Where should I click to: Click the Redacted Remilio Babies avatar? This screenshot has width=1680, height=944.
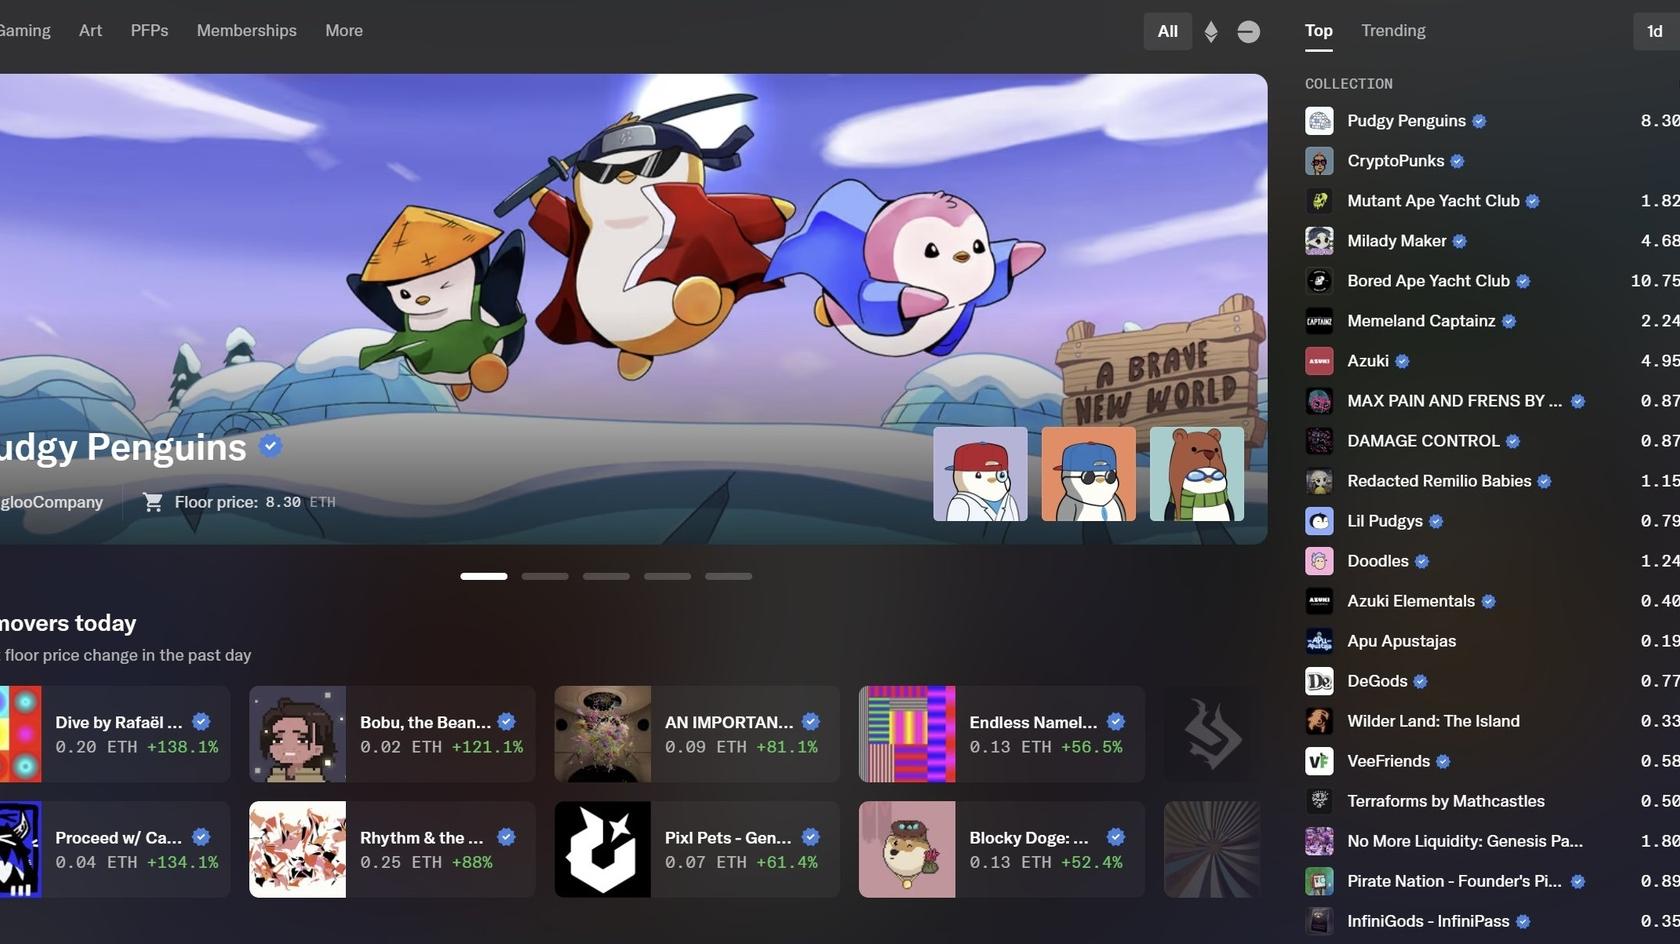(x=1319, y=481)
